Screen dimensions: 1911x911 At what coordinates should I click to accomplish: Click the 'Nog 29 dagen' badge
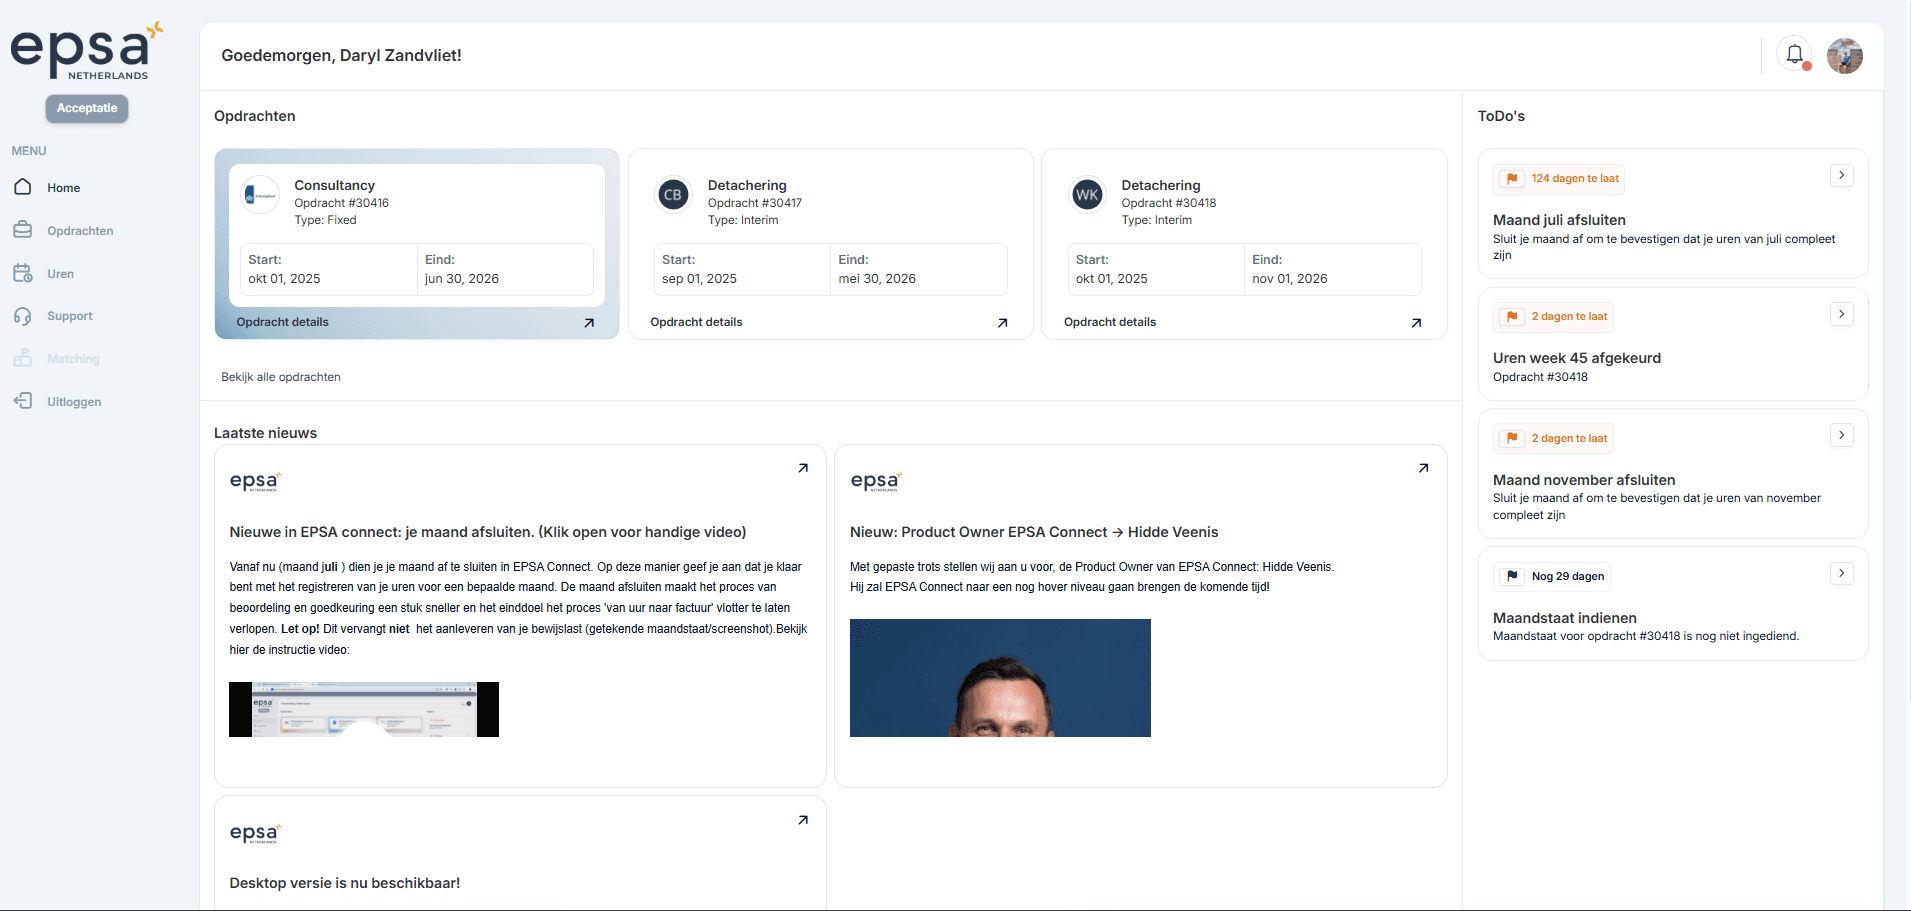tap(1552, 576)
